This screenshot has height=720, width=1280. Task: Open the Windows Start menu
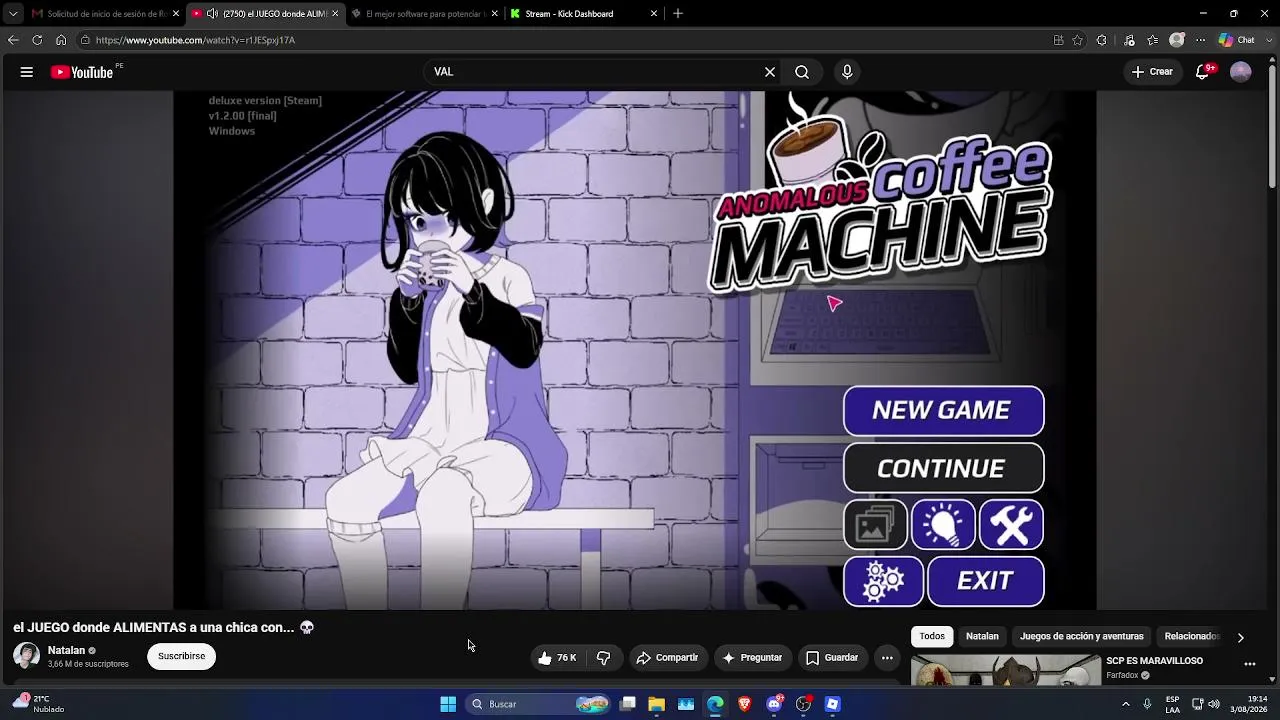448,704
